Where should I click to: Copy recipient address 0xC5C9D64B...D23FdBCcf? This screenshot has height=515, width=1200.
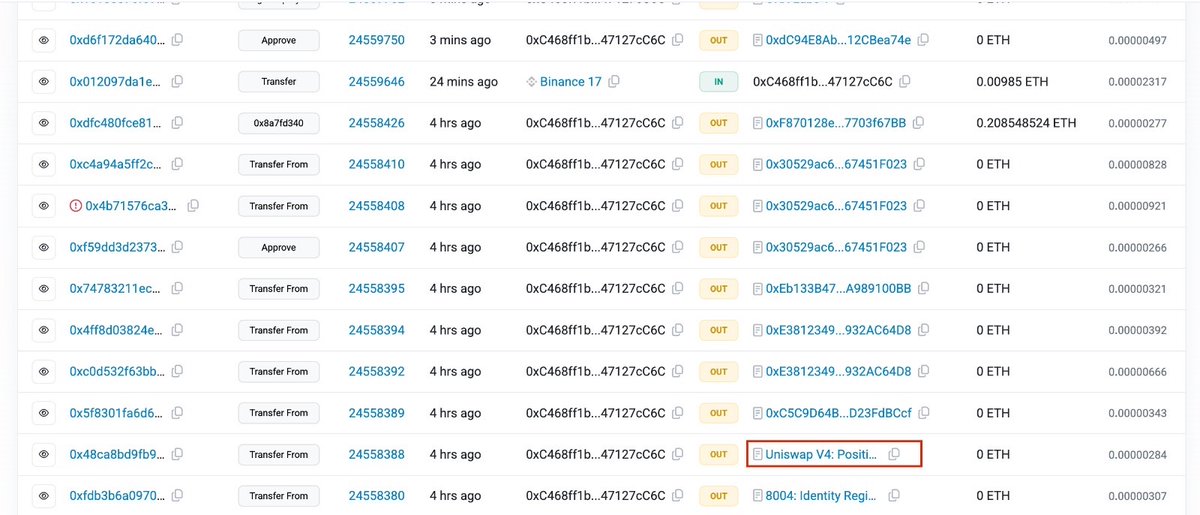tap(924, 413)
